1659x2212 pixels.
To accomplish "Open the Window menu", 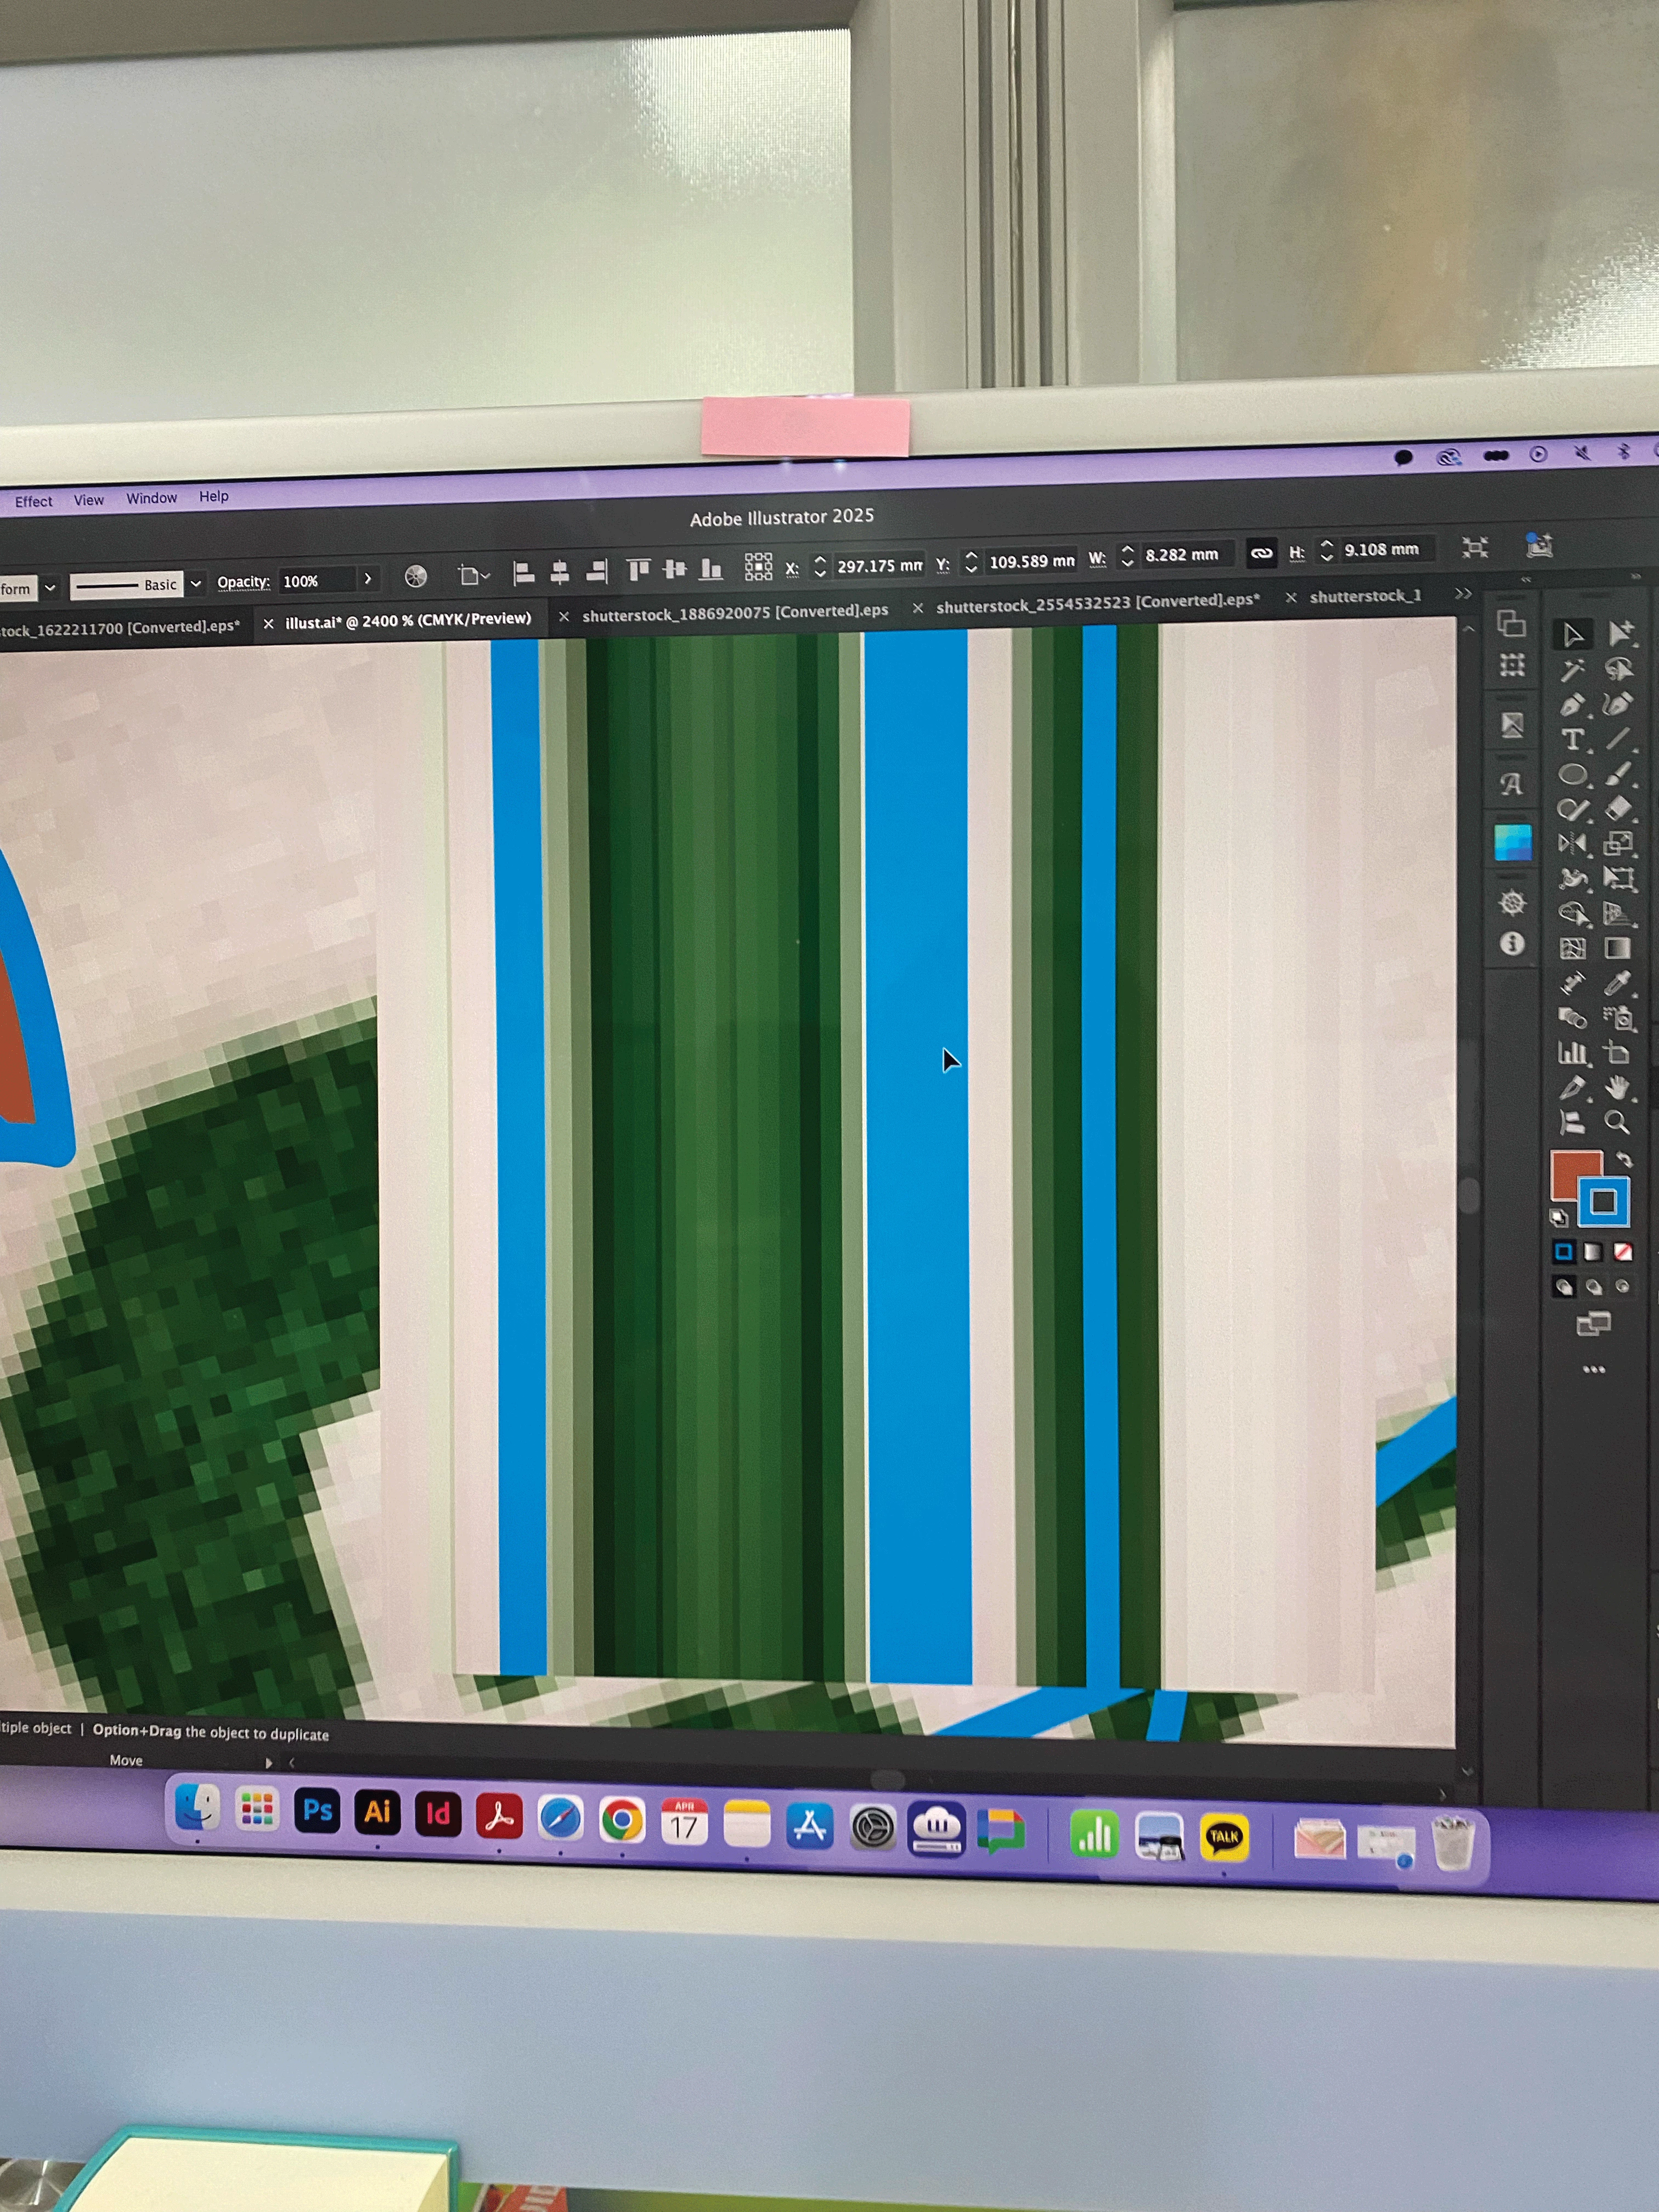I will 151,498.
